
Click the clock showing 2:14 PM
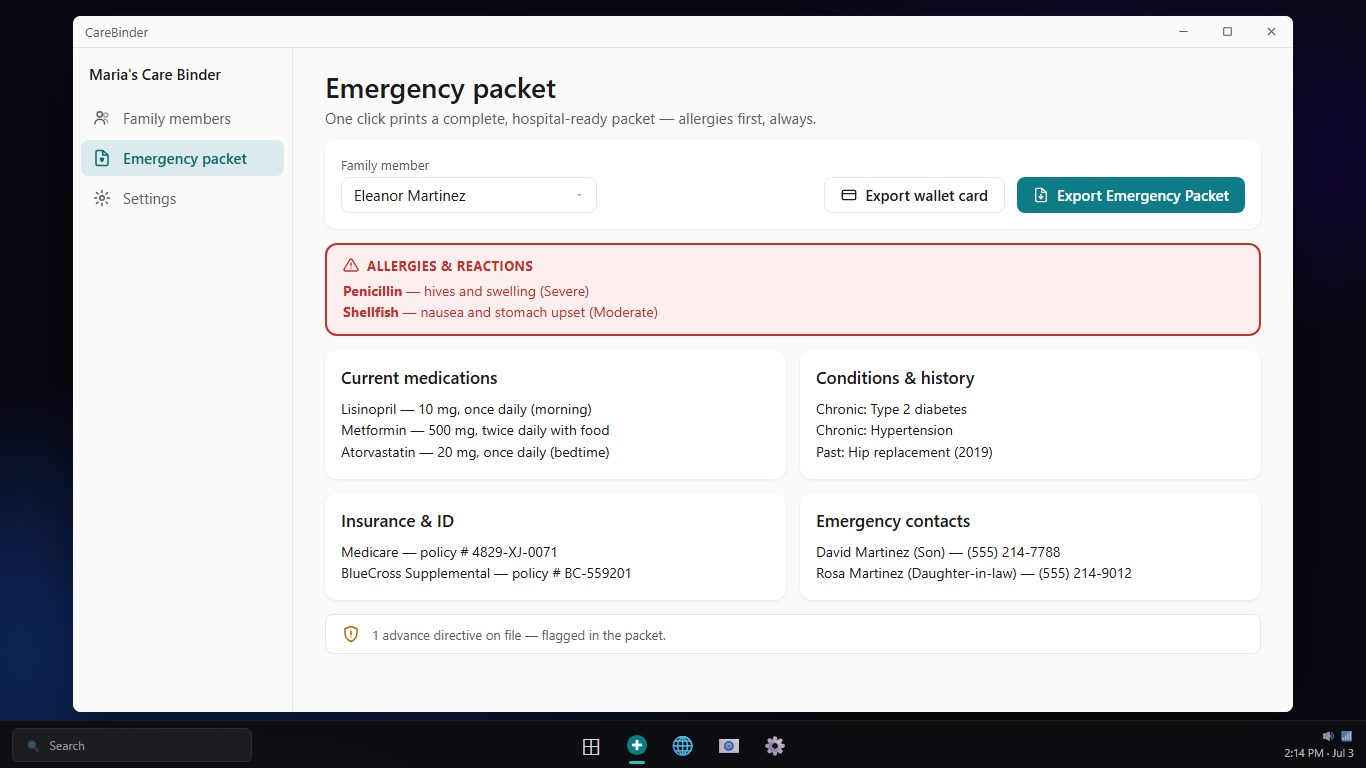(1319, 753)
